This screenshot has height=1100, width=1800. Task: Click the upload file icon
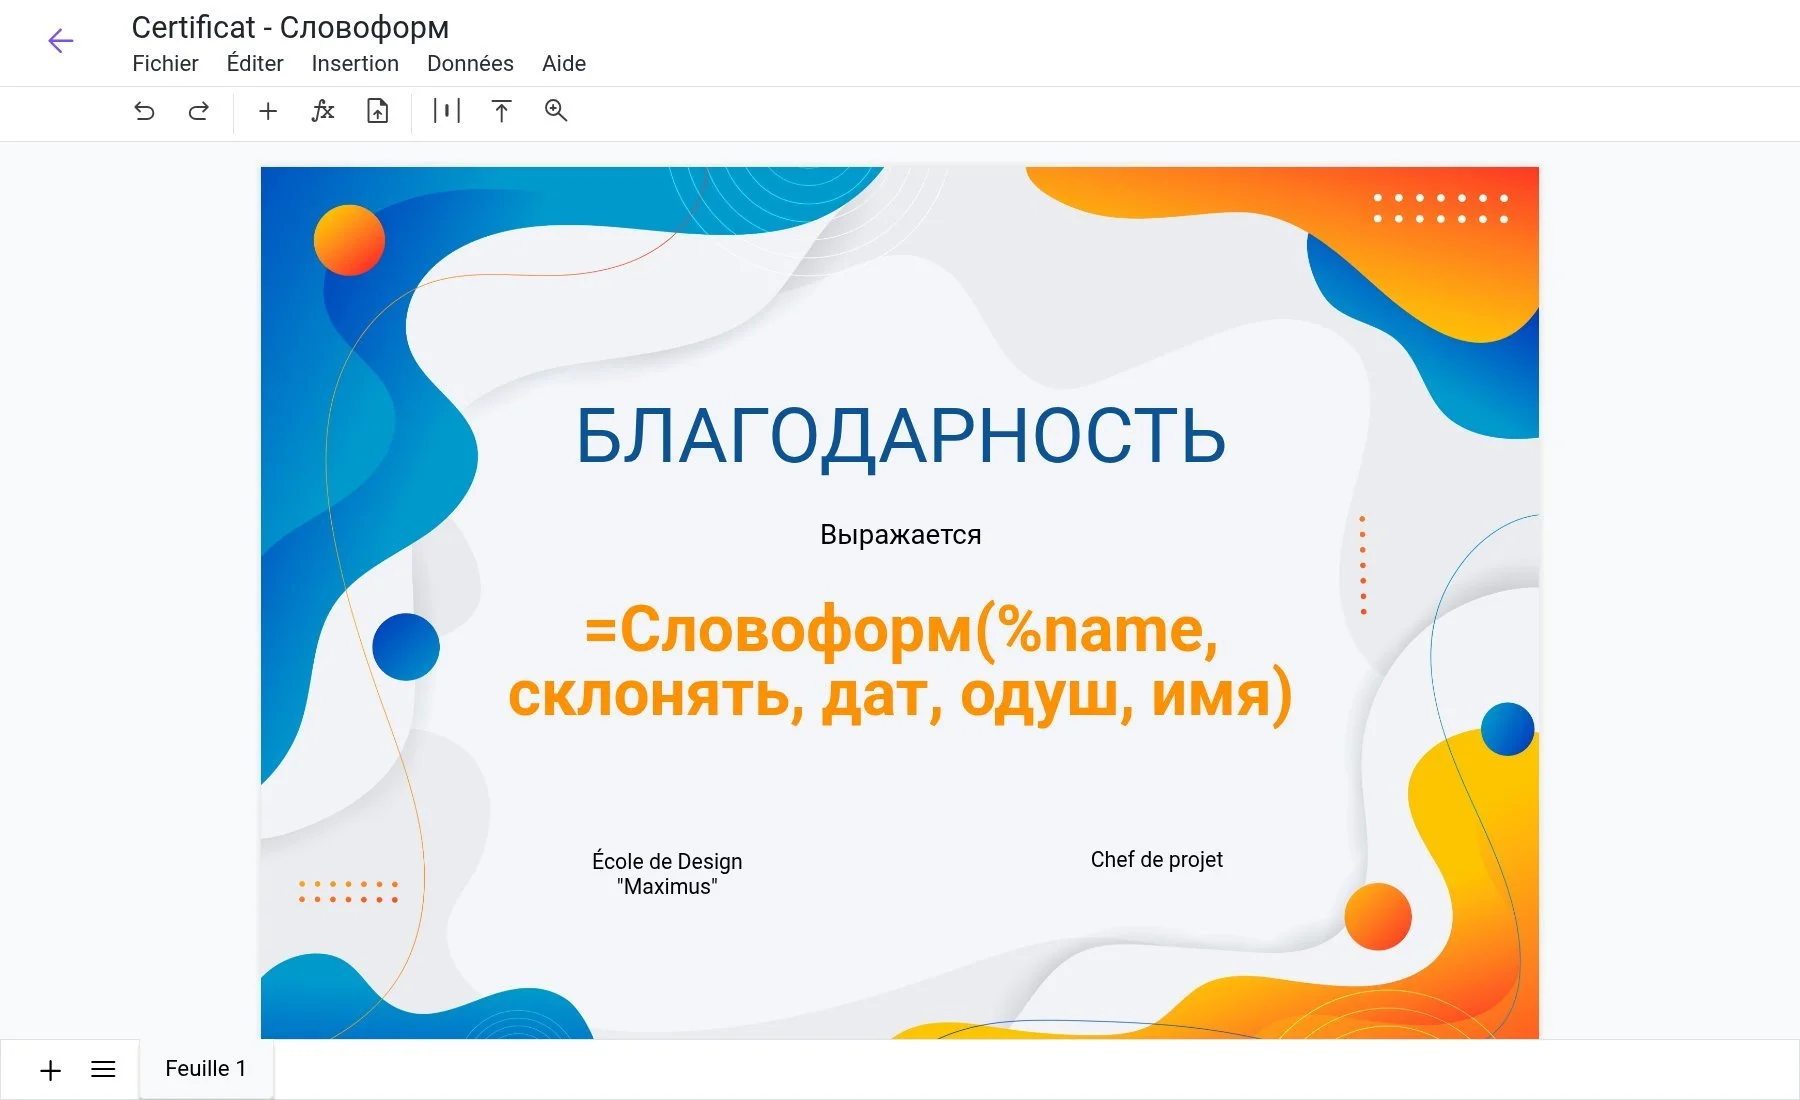click(377, 111)
